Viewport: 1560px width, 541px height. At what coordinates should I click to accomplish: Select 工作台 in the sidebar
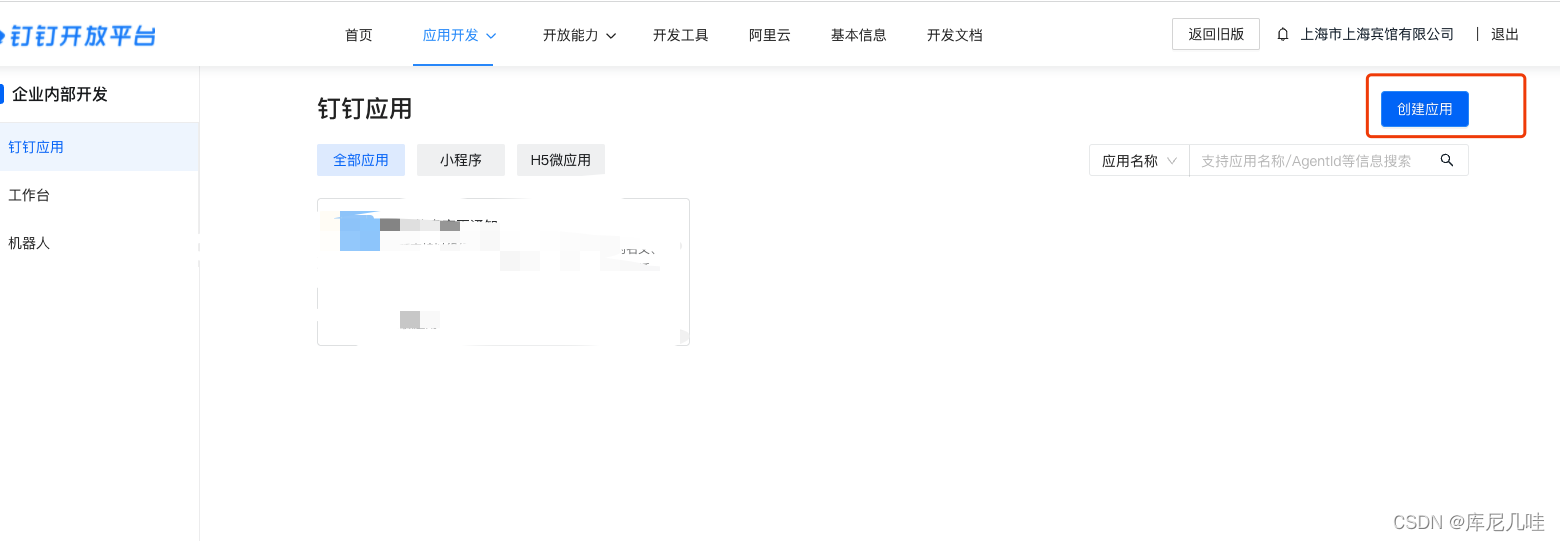[99, 195]
